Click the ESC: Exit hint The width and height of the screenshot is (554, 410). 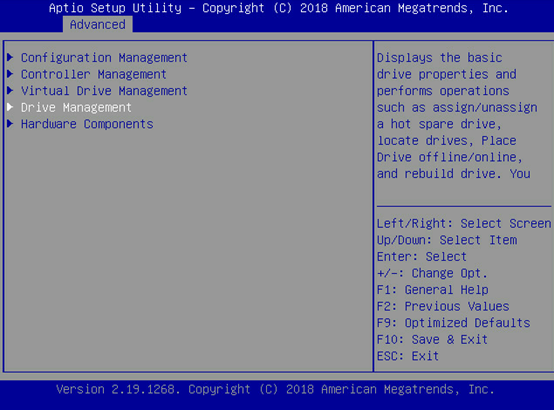tap(408, 356)
